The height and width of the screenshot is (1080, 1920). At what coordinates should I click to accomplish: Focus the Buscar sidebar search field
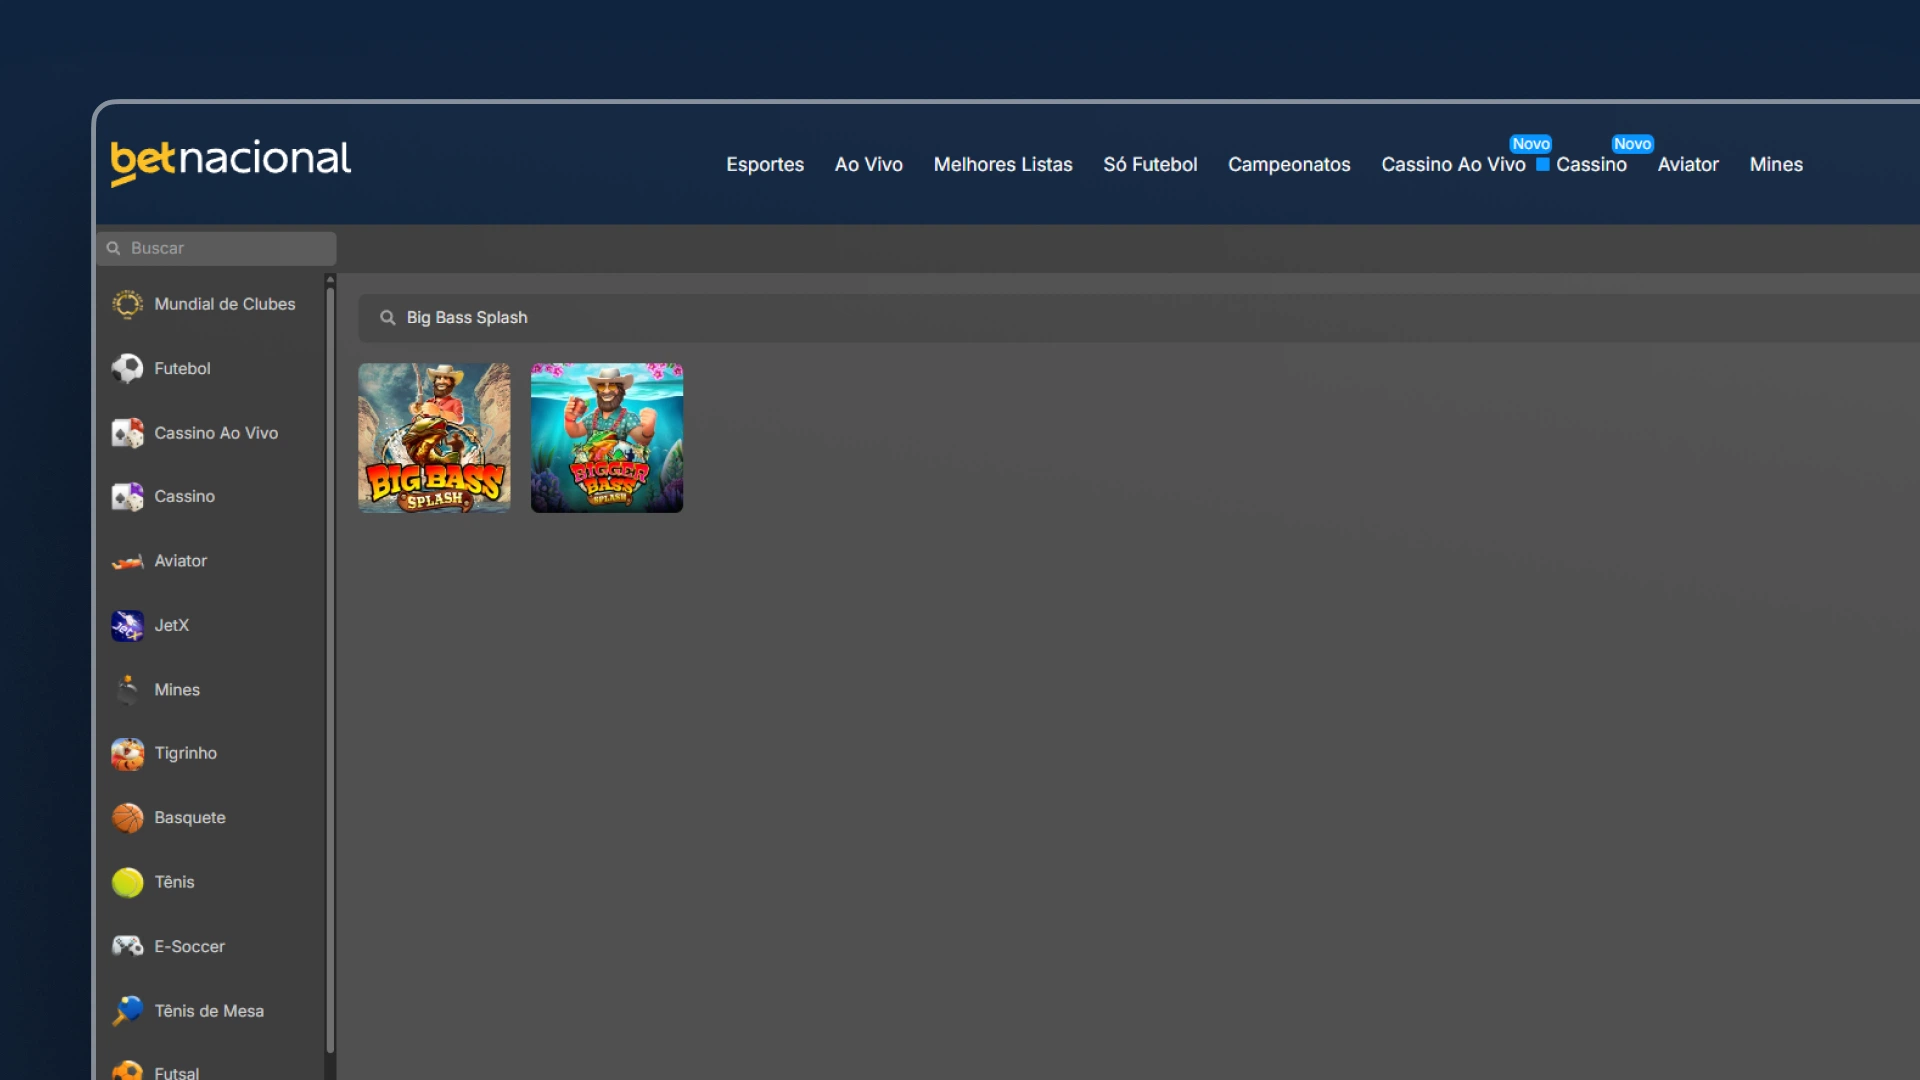217,248
